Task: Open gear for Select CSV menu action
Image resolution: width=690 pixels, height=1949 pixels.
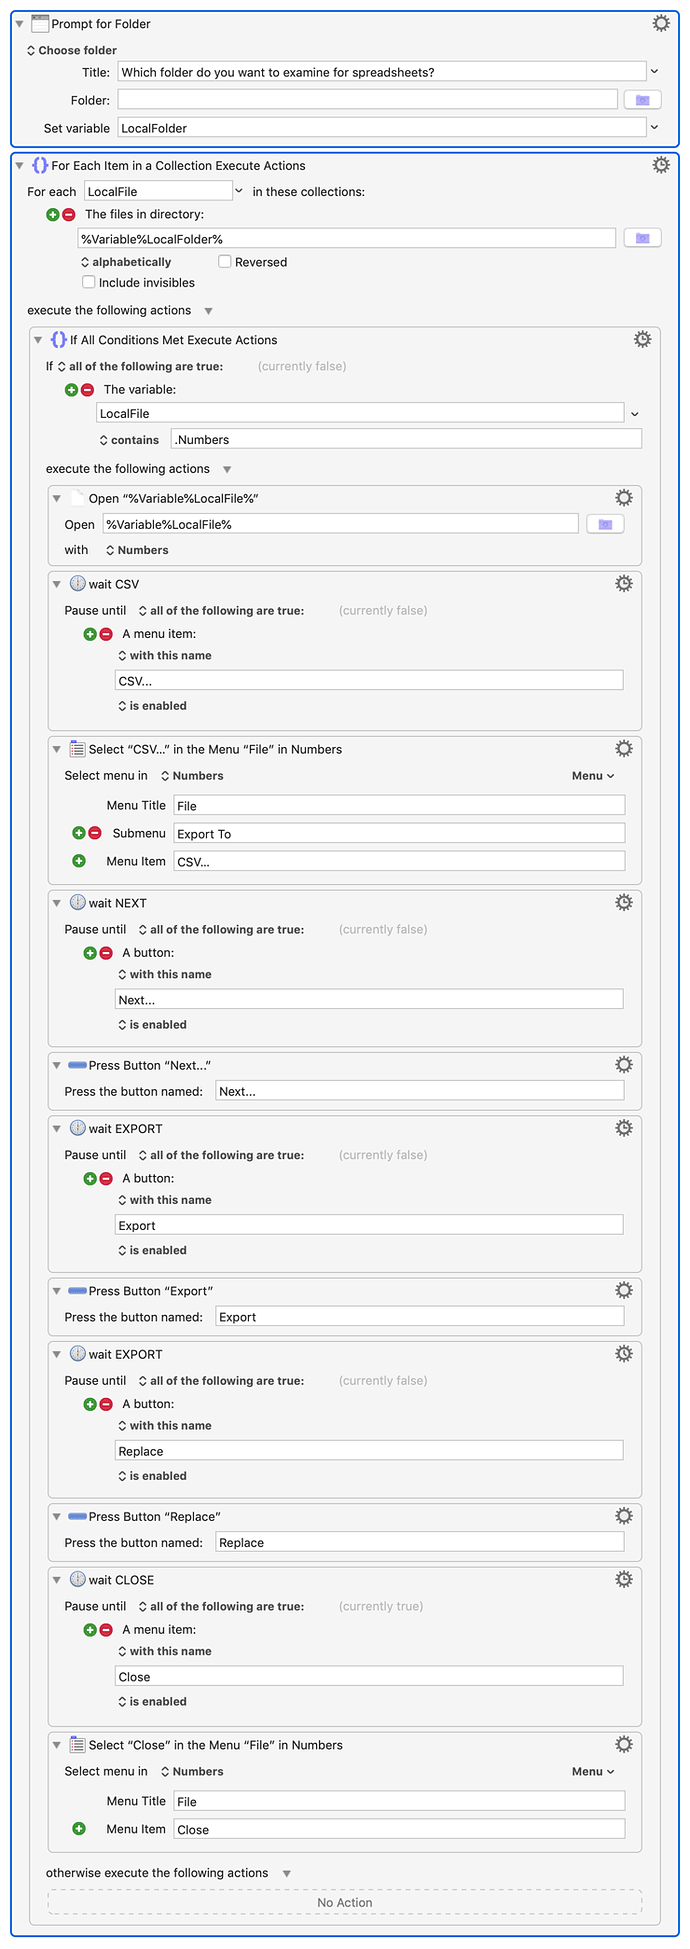Action: [x=624, y=749]
